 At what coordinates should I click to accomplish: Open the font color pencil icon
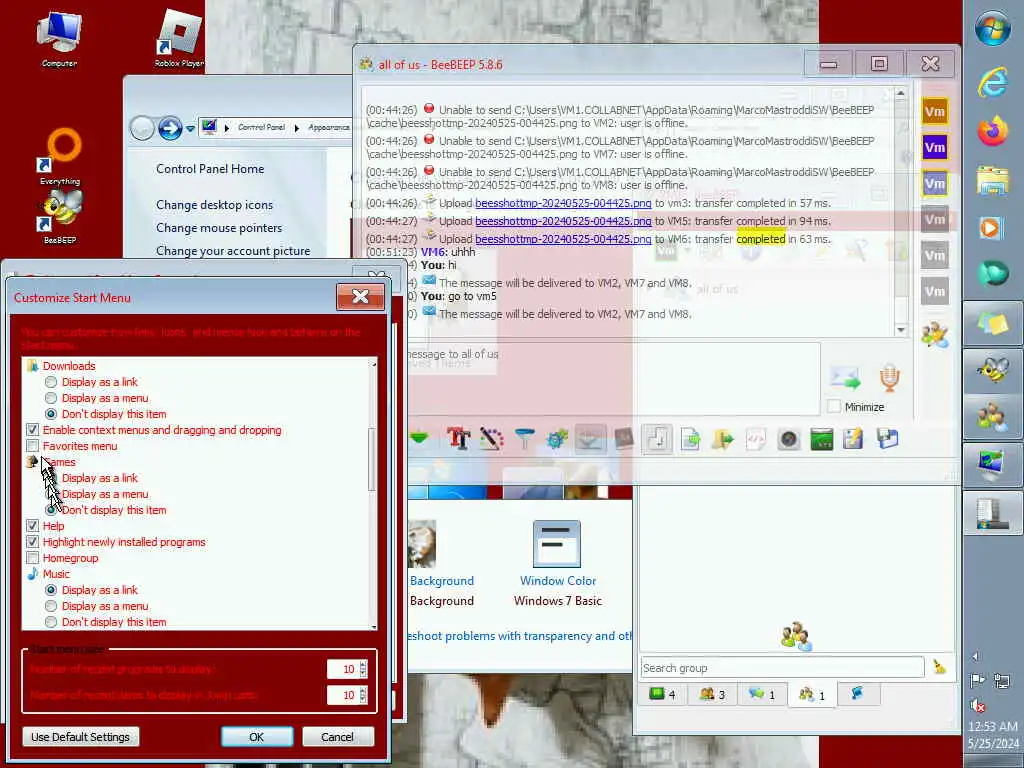tap(491, 439)
